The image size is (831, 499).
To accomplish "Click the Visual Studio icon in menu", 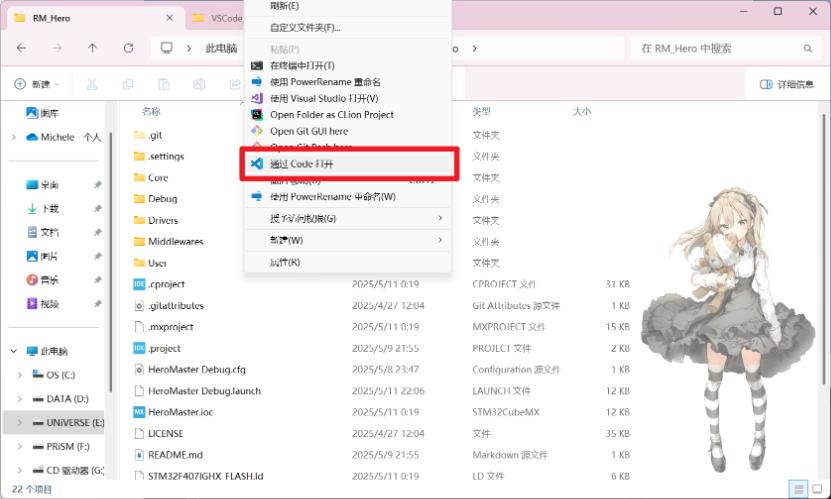I will click(x=257, y=99).
